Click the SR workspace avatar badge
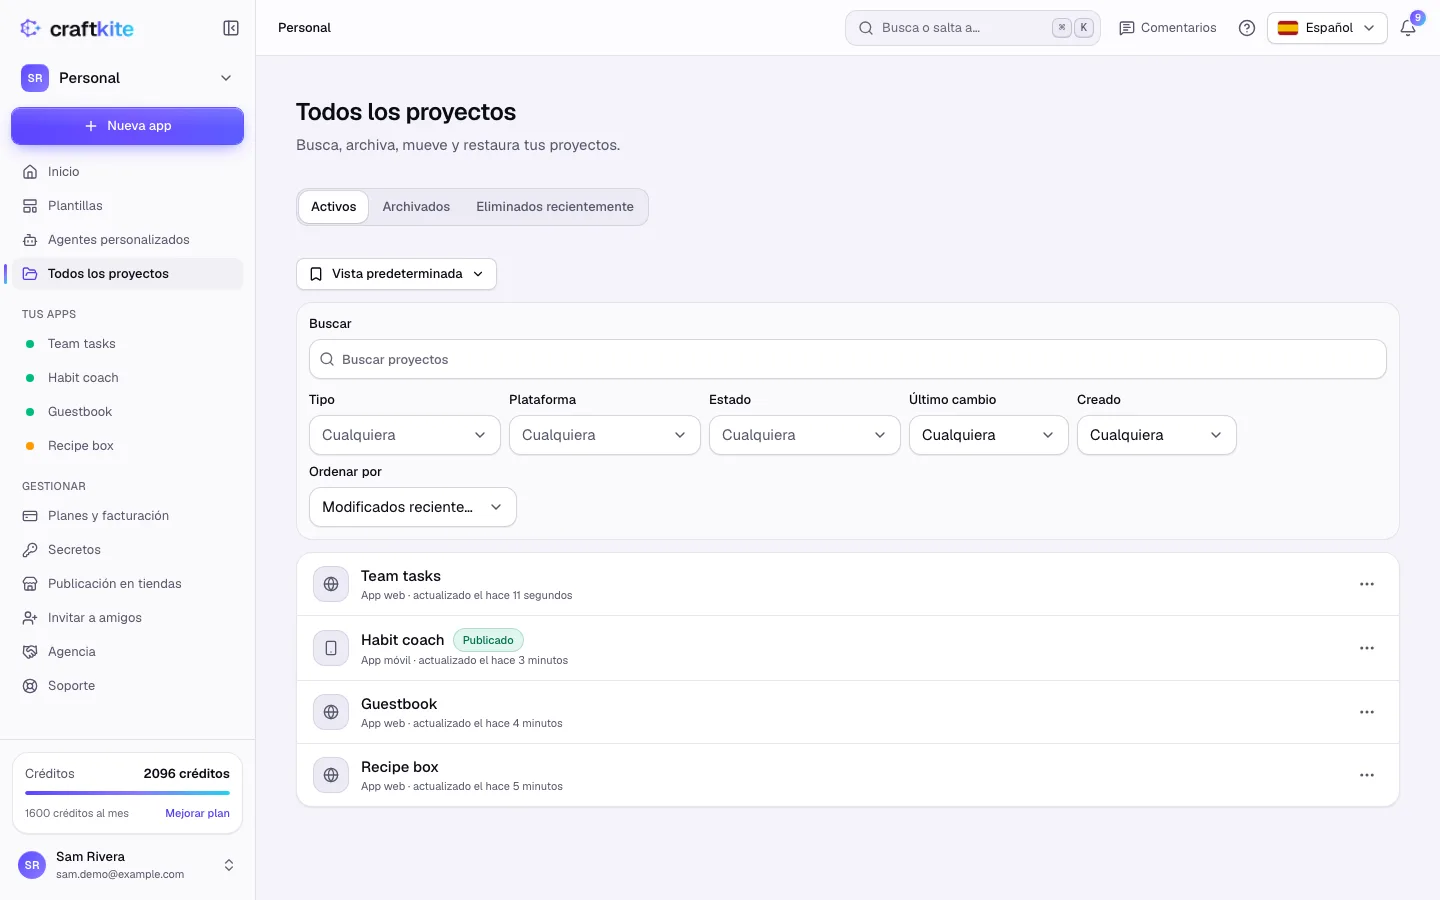Screen dimensions: 1440x900 click(35, 78)
